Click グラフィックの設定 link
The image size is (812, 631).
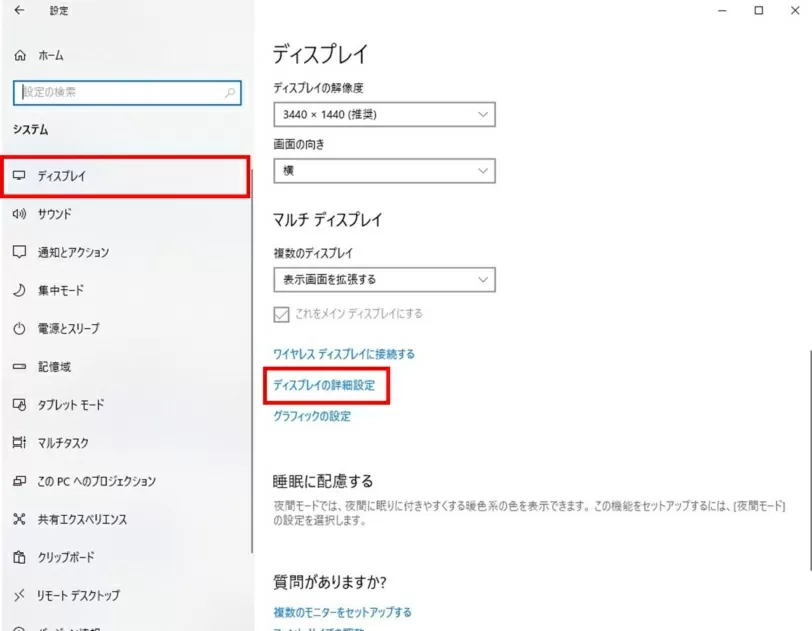(312, 416)
